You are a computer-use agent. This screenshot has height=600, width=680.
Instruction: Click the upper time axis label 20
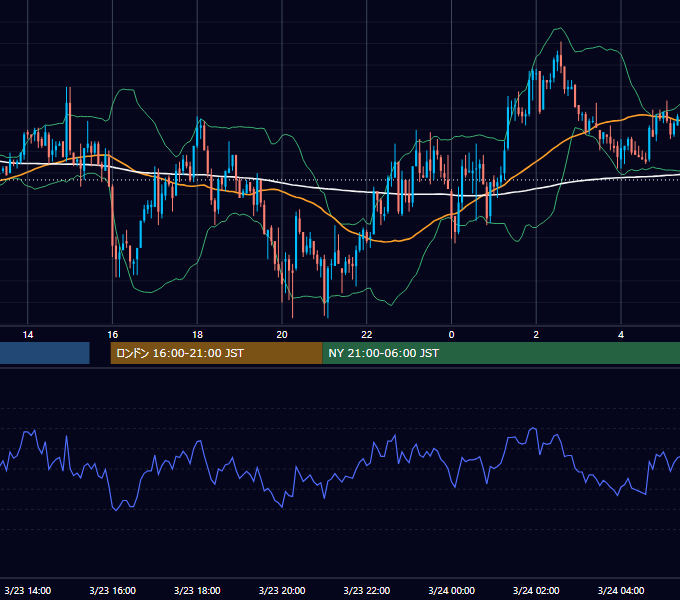282,335
